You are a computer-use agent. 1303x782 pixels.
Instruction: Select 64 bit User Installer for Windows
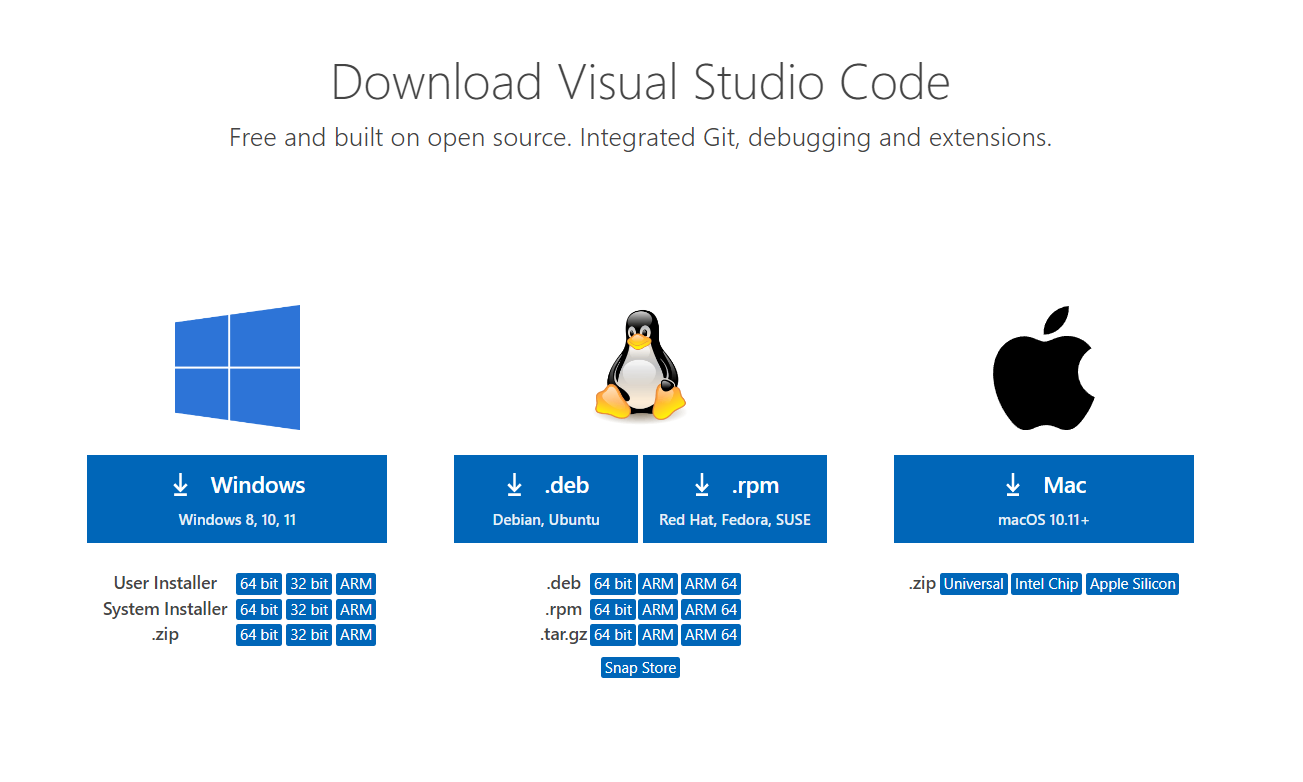pos(258,583)
